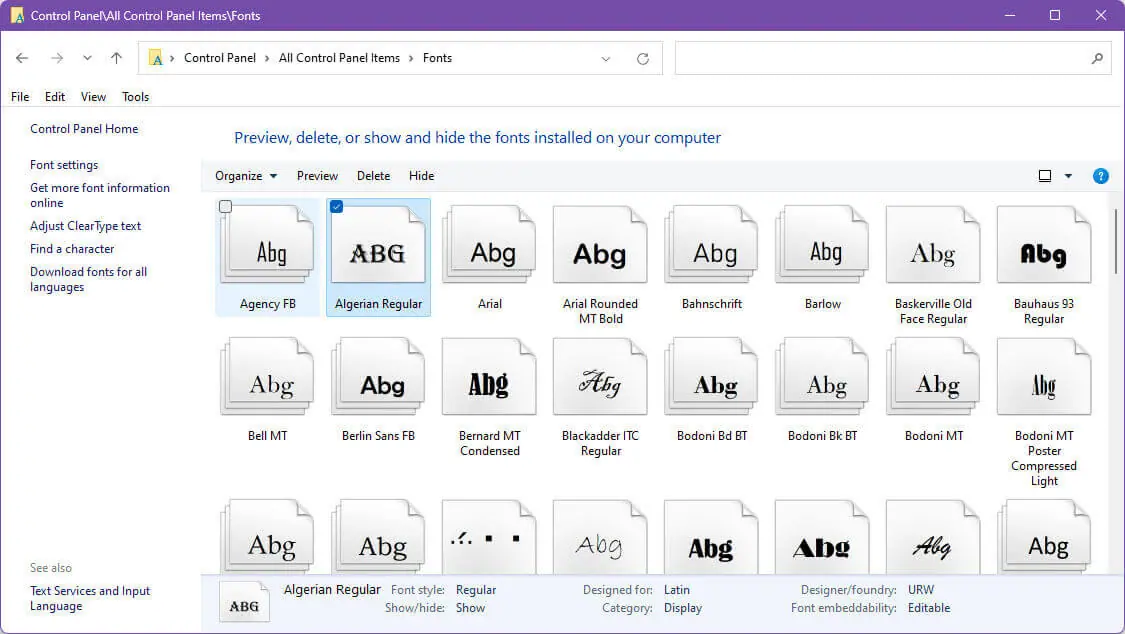Select the Blackadder ITC Regular font
The width and height of the screenshot is (1125, 634).
point(600,377)
